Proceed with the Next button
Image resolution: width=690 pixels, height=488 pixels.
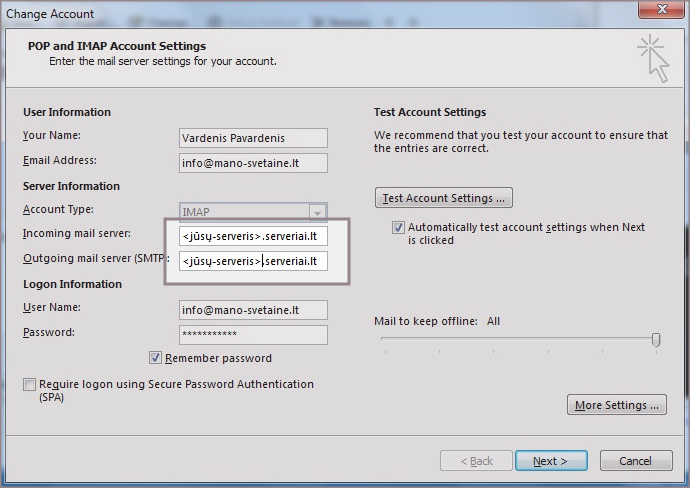[x=550, y=461]
